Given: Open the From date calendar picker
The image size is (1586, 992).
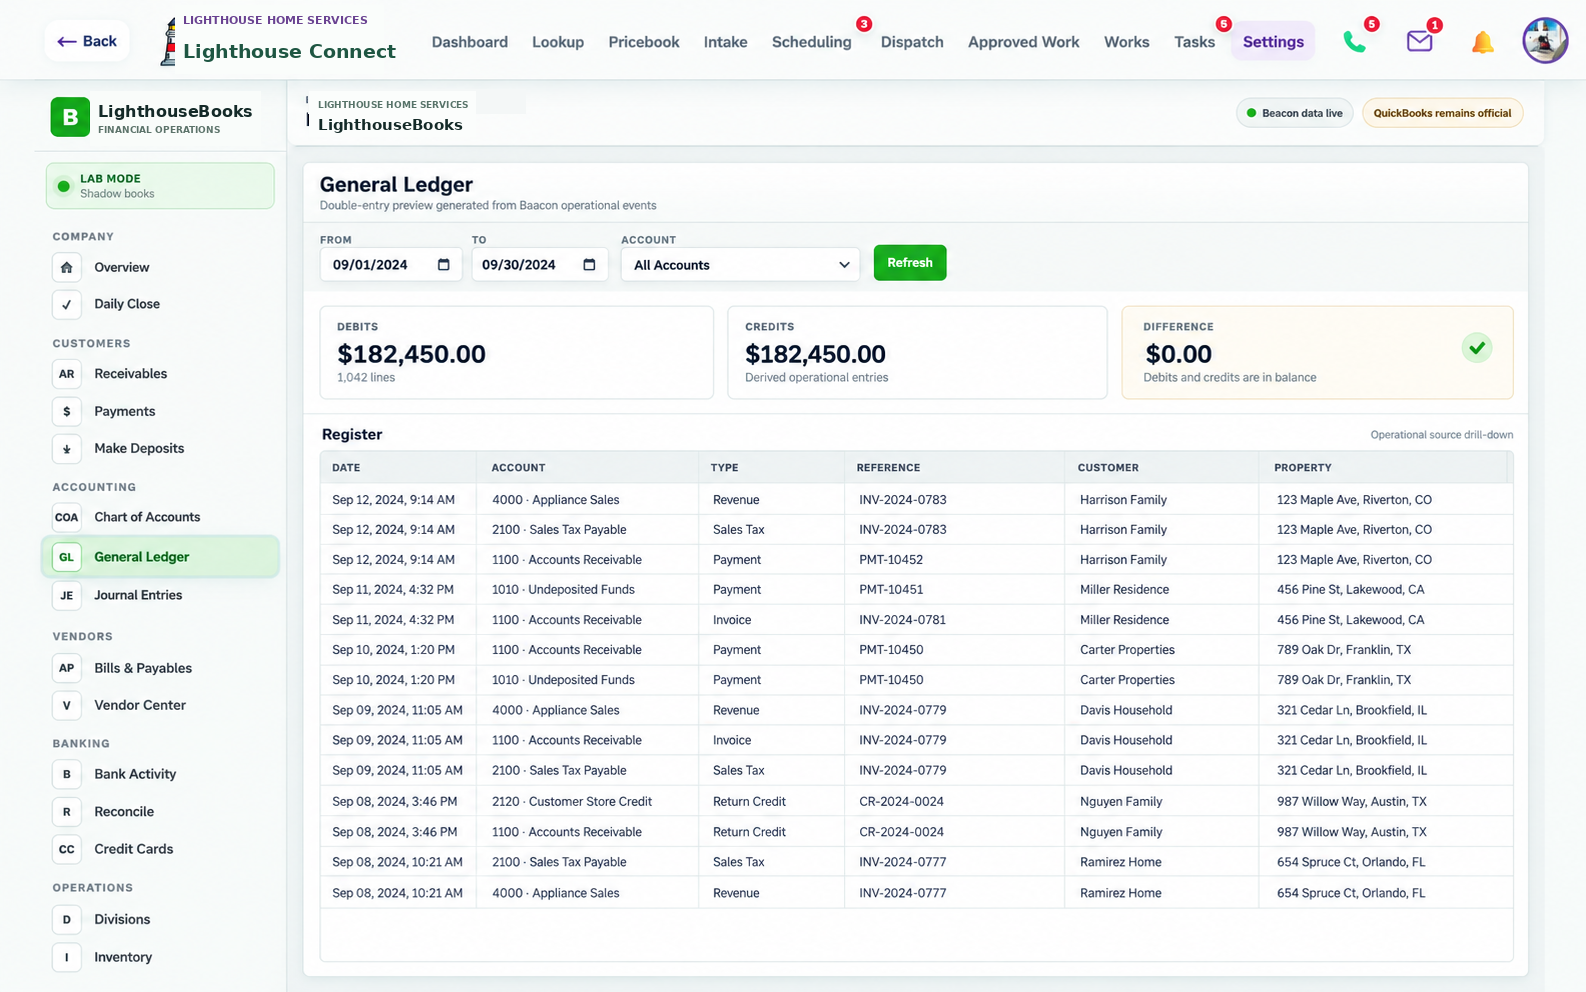Looking at the screenshot, I should tap(444, 265).
